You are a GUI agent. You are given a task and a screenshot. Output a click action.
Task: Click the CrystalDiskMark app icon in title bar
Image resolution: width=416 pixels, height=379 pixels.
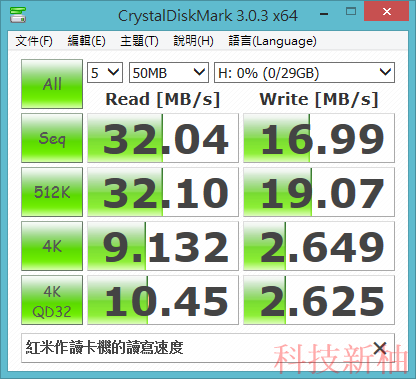[18, 14]
